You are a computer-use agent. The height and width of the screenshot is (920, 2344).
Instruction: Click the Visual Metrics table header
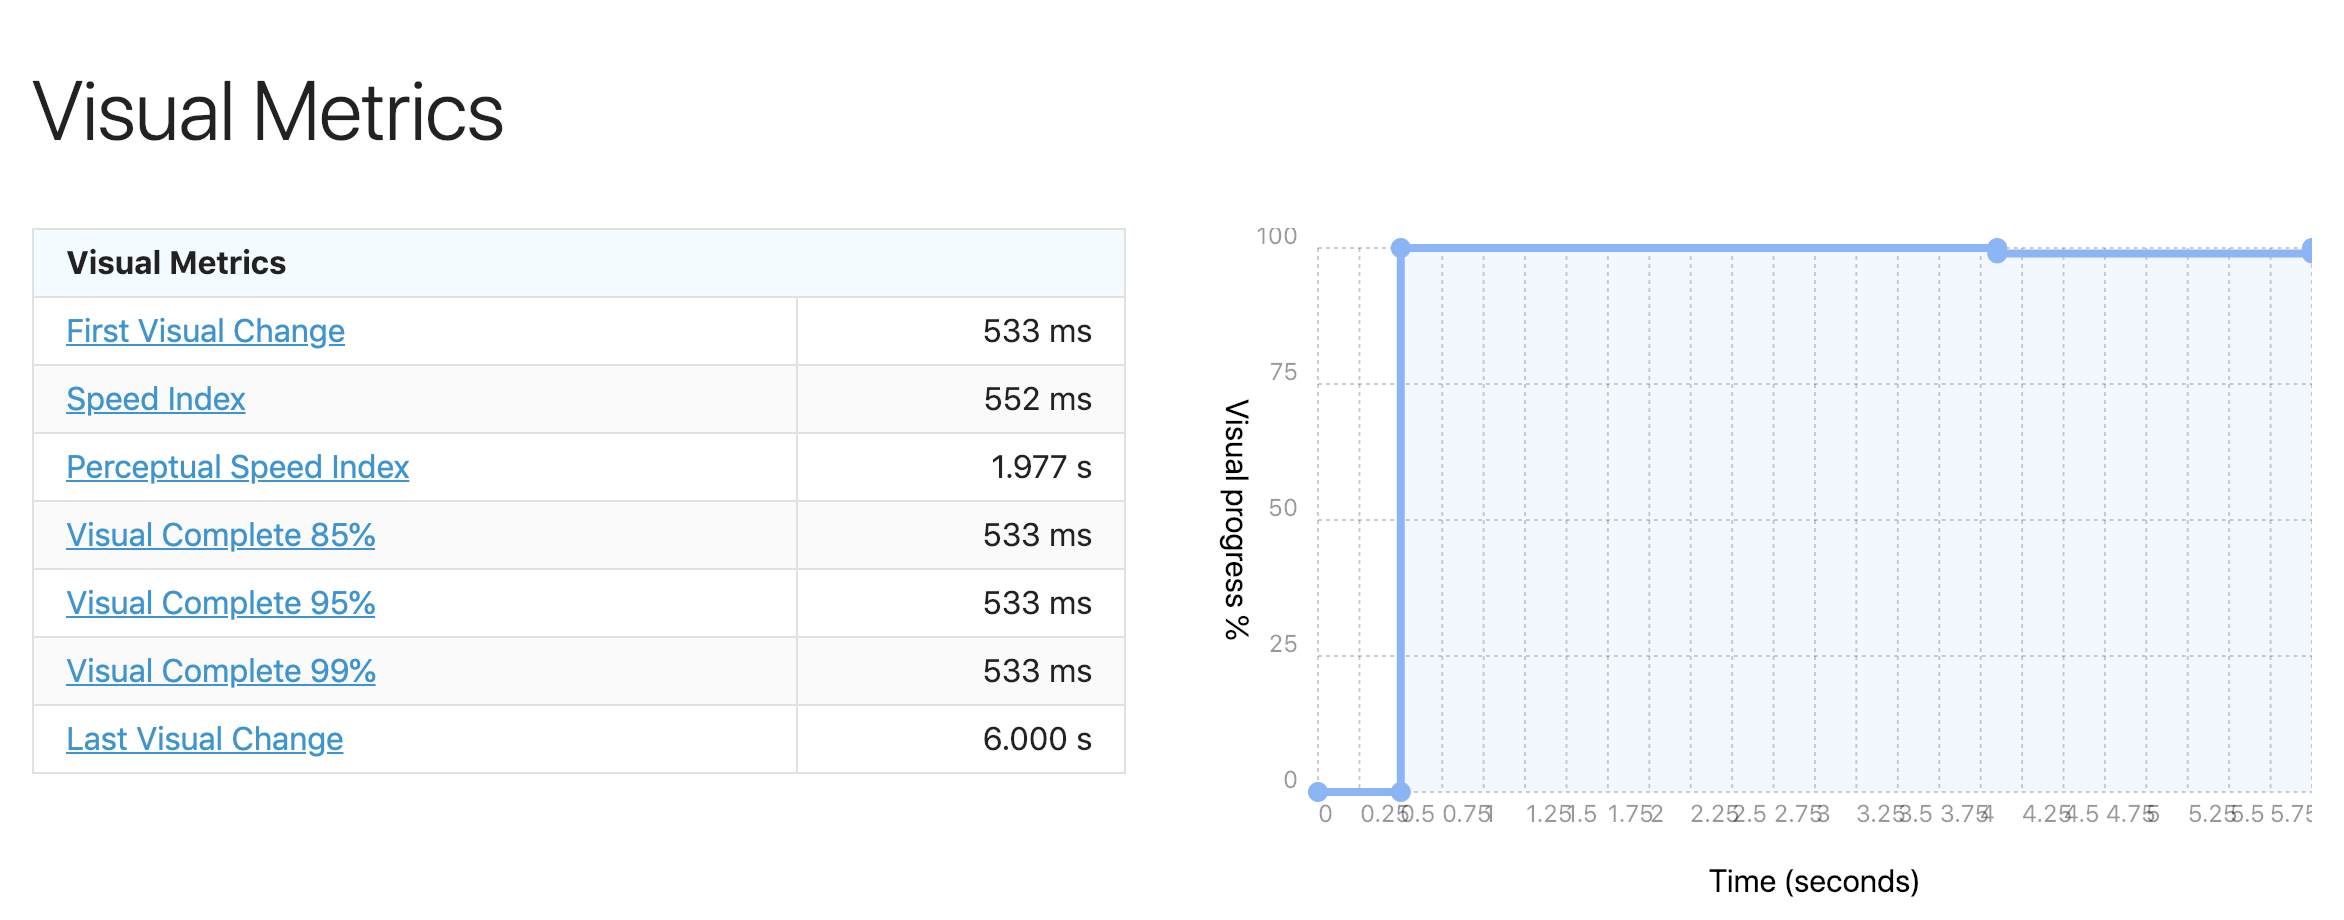[x=579, y=263]
